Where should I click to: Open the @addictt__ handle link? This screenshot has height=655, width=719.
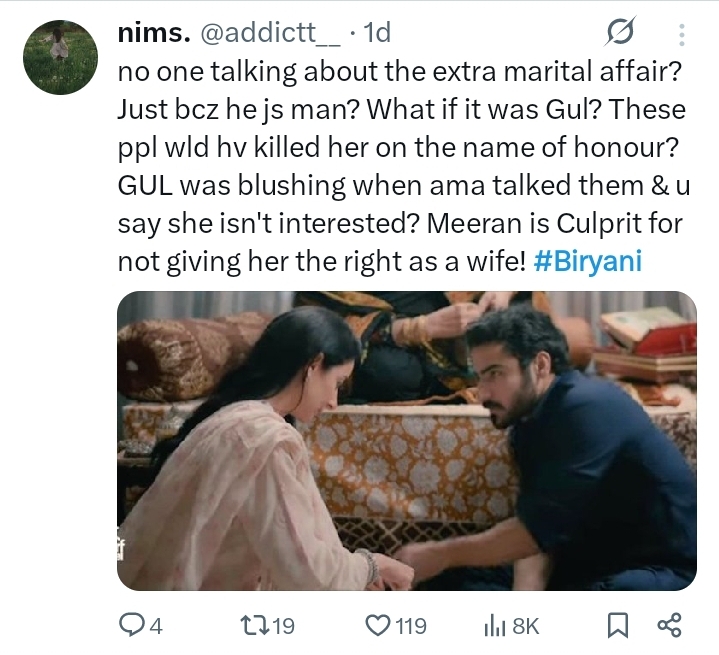click(x=270, y=33)
